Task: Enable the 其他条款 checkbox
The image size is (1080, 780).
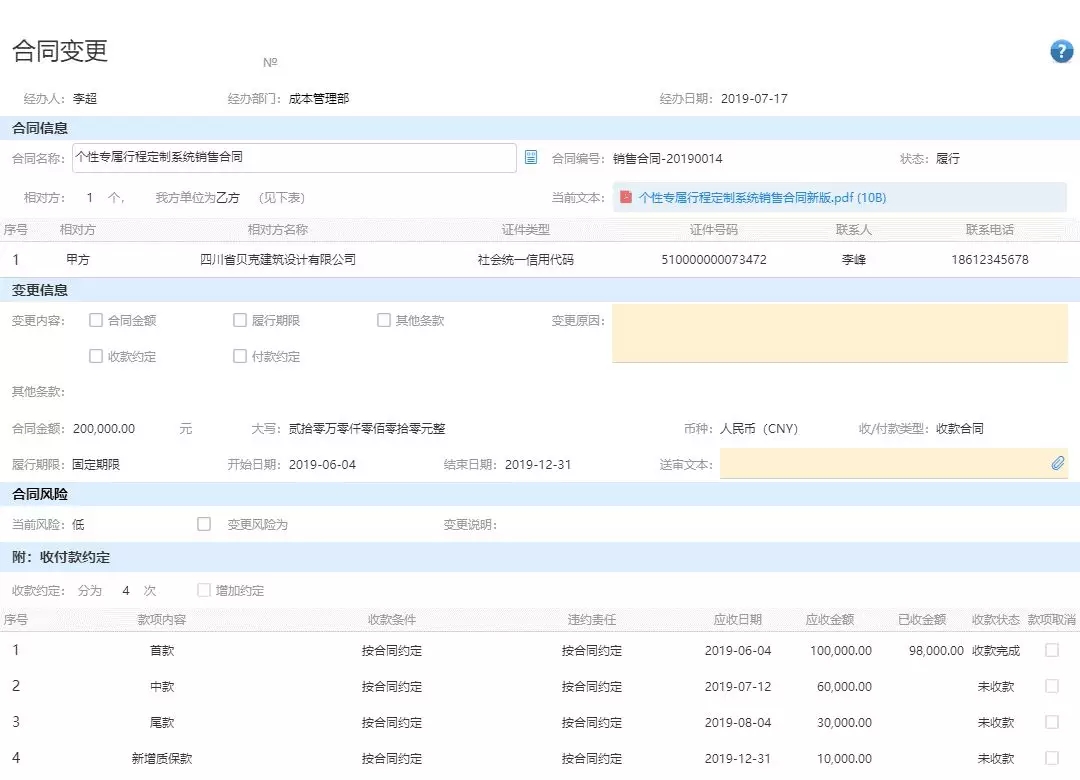Action: tap(384, 321)
